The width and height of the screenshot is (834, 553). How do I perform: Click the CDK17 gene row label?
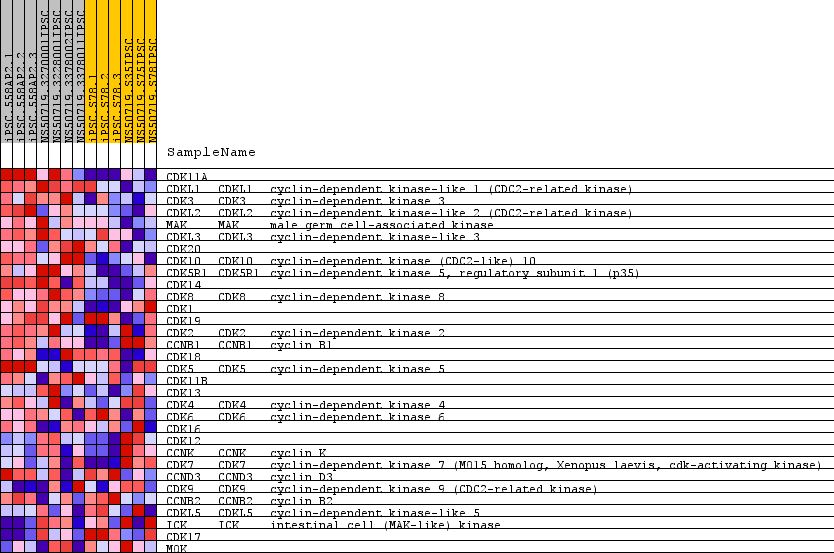tap(183, 537)
